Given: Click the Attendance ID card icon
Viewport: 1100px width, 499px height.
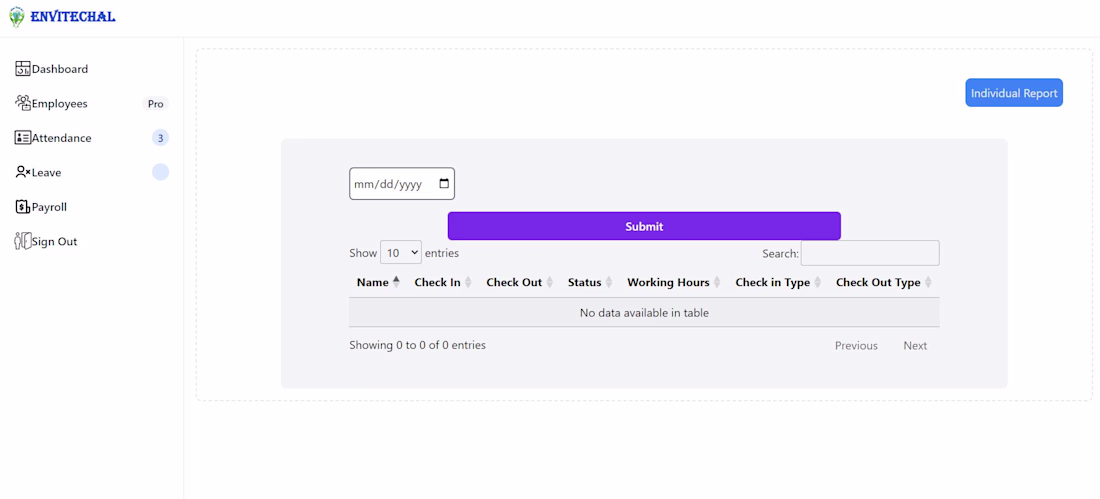Looking at the screenshot, I should coord(23,138).
